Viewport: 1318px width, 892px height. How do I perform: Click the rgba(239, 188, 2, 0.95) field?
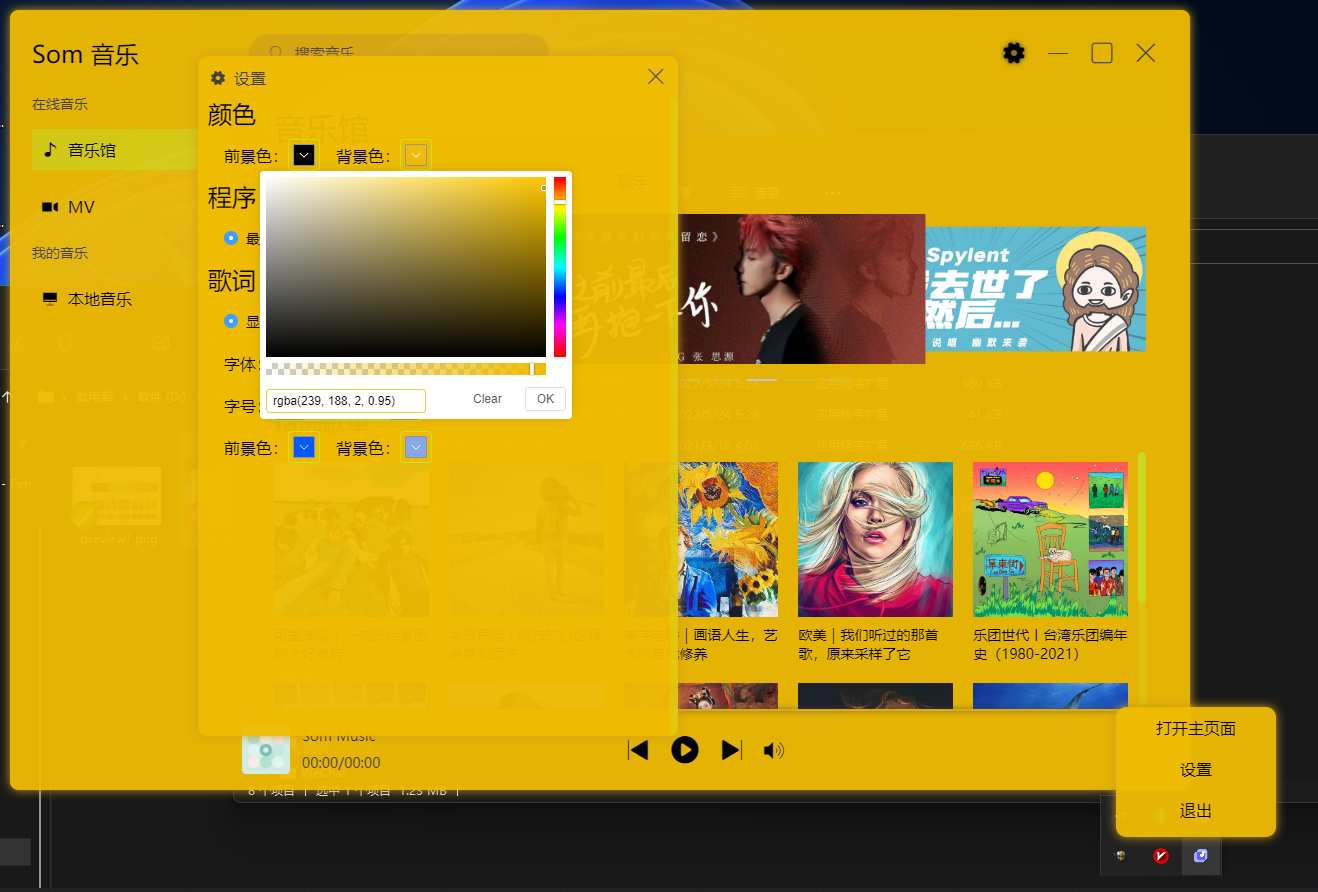346,401
